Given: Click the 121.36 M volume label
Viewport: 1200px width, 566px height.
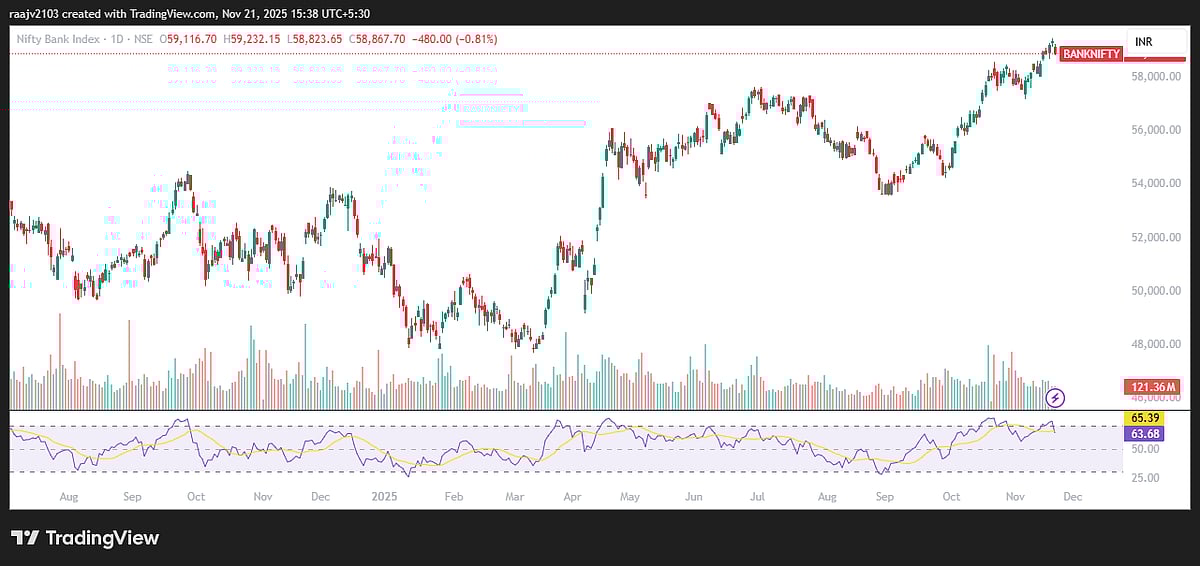Looking at the screenshot, I should [1154, 387].
